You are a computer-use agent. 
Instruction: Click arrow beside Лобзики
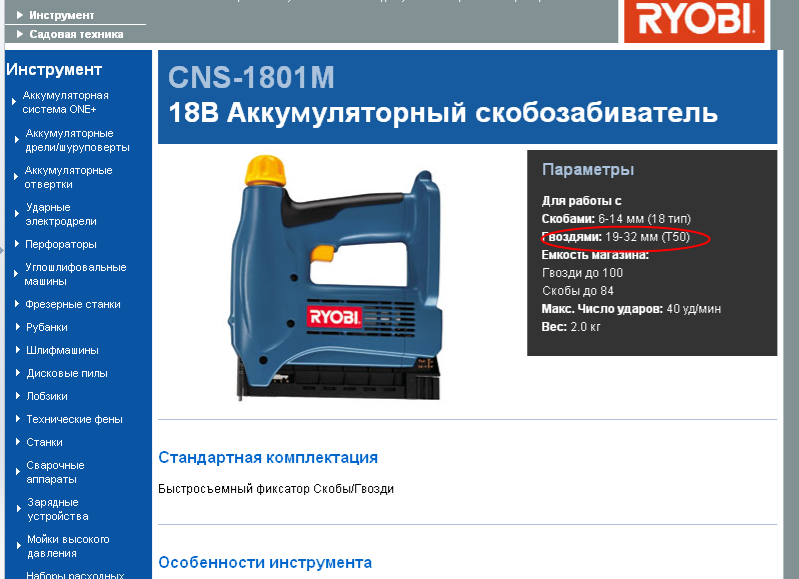[x=17, y=396]
